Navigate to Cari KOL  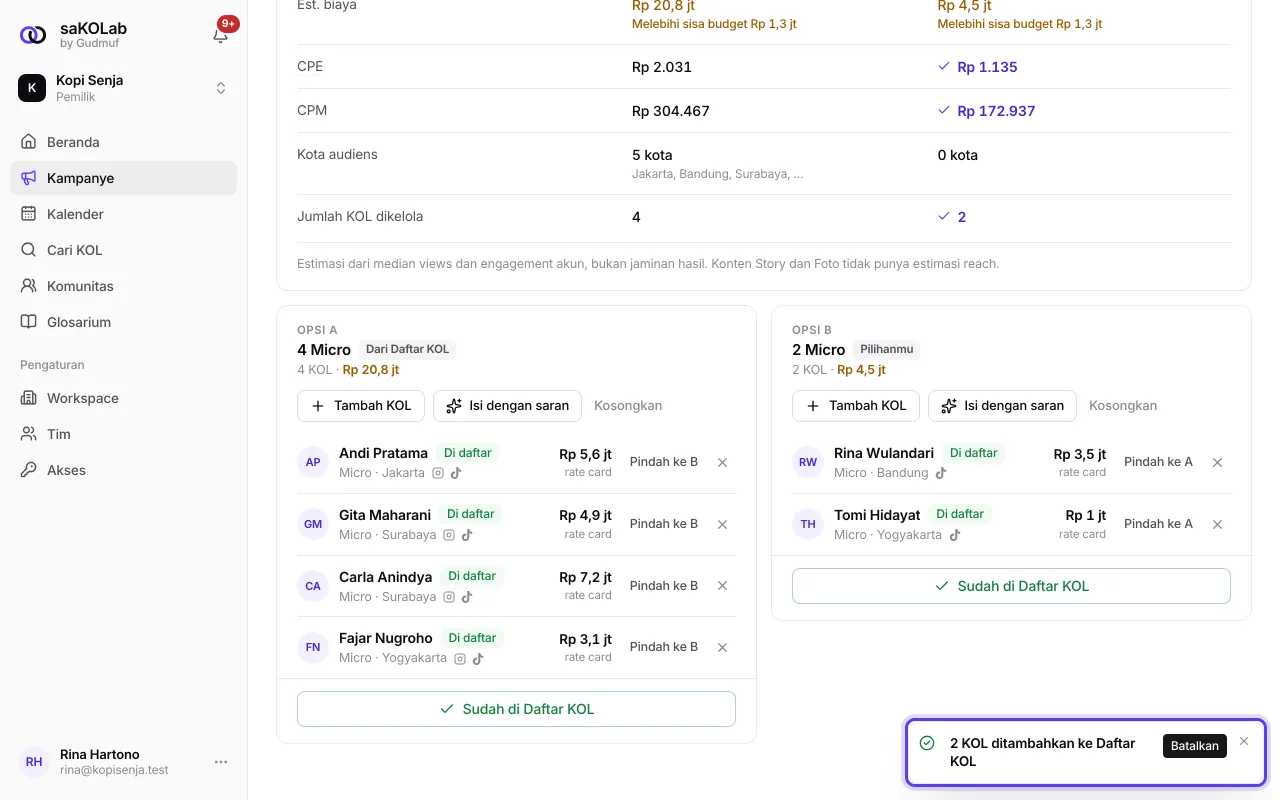(124, 250)
